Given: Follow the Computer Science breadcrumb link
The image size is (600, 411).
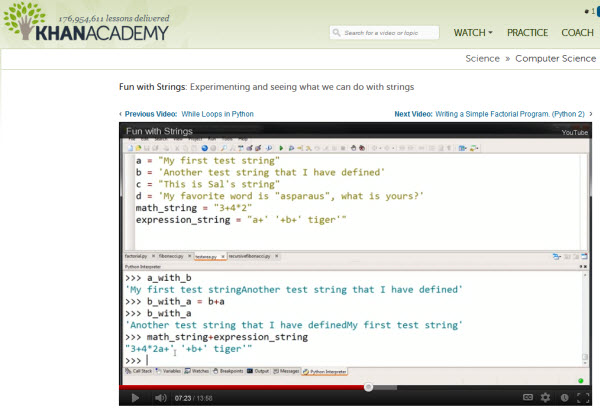Looking at the screenshot, I should [x=555, y=59].
